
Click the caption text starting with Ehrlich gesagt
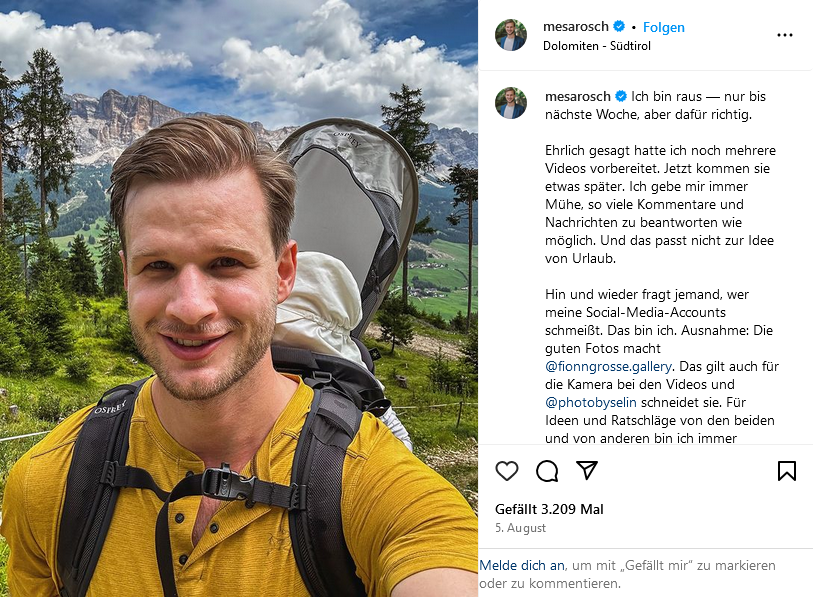[661, 204]
